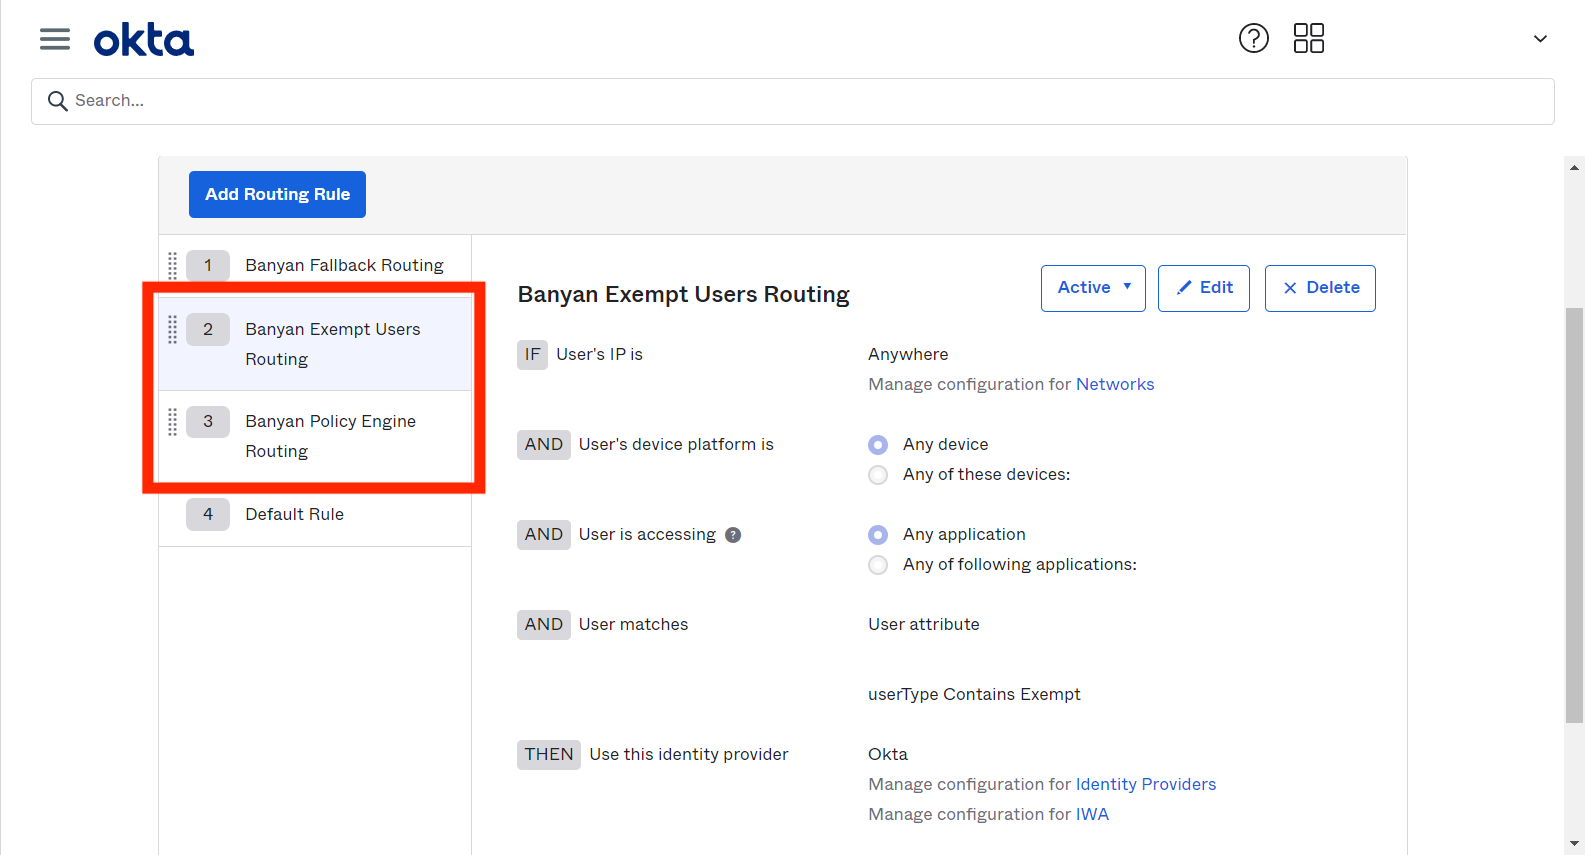
Task: Click the Delete rule button
Action: pos(1319,288)
